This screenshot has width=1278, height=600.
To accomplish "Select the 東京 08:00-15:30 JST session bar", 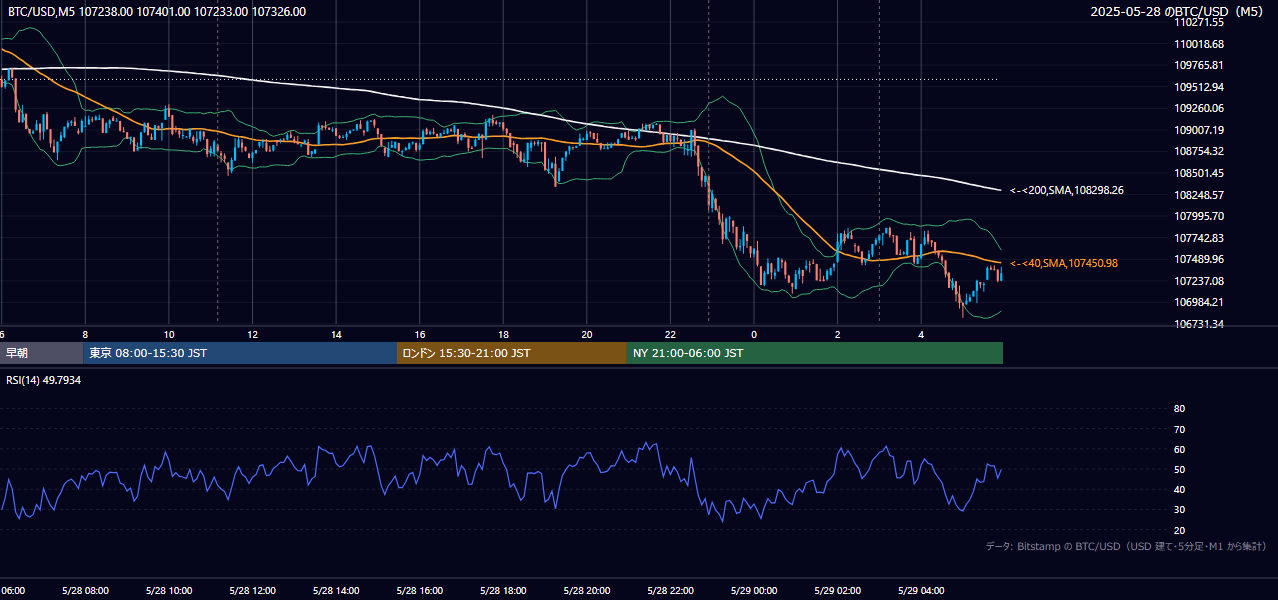I will [240, 353].
